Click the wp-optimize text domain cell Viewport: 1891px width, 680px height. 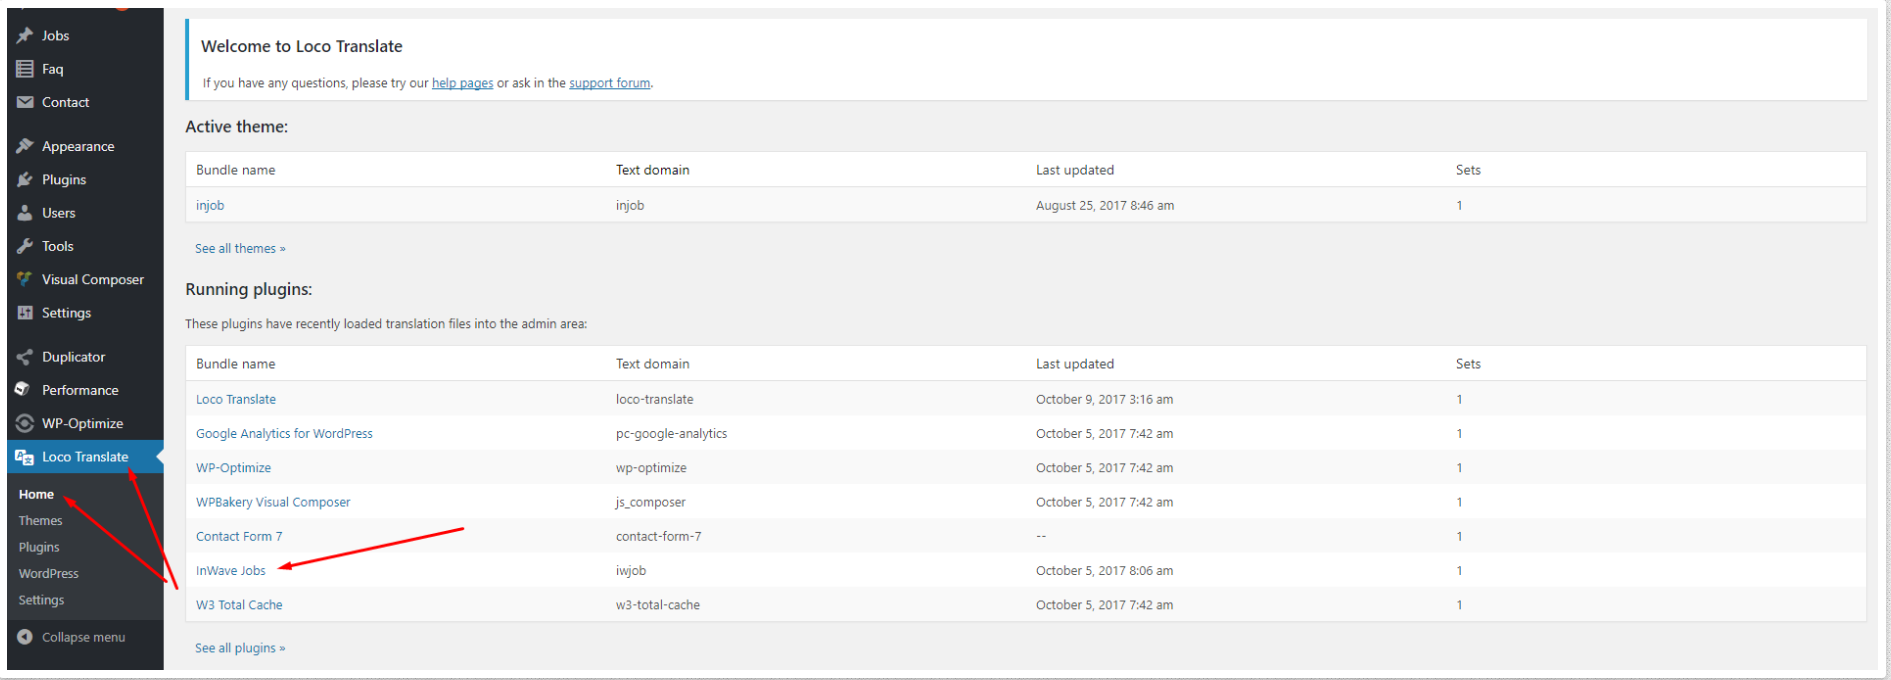click(x=651, y=467)
